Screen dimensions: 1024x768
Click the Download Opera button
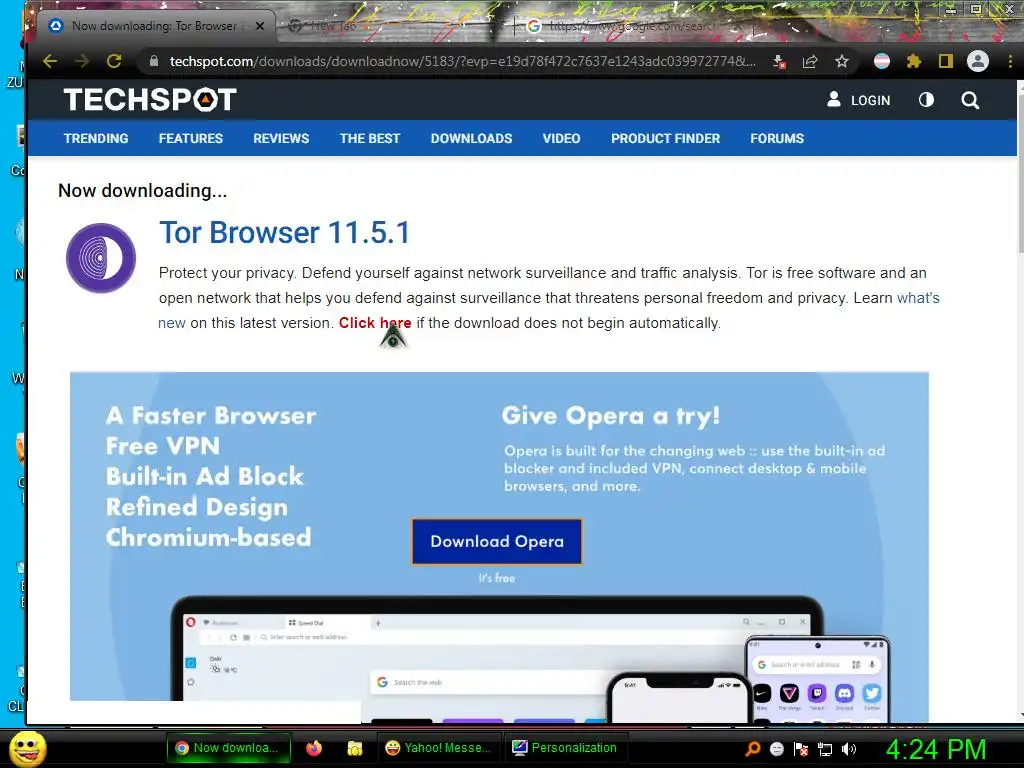496,541
